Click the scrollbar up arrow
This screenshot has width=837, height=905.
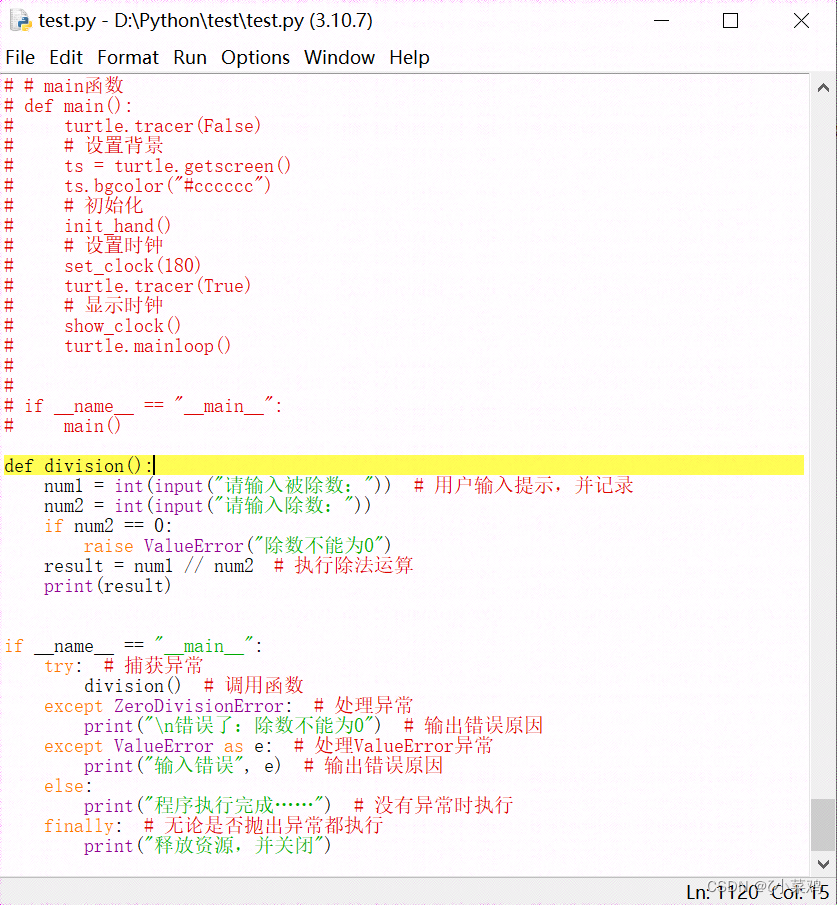click(x=823, y=88)
